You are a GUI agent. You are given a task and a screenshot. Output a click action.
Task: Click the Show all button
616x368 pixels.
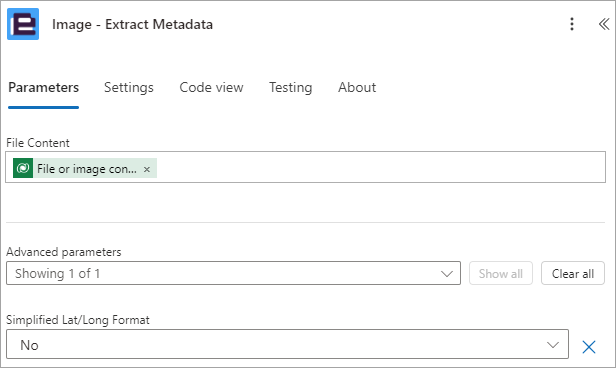500,273
